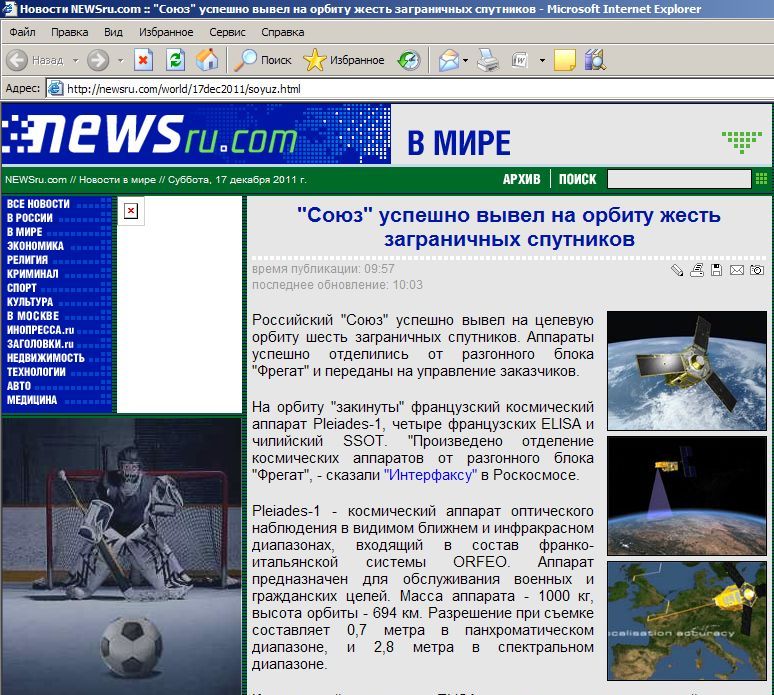The image size is (774, 695).
Task: Click the page icon beside address URL
Action: [x=55, y=89]
